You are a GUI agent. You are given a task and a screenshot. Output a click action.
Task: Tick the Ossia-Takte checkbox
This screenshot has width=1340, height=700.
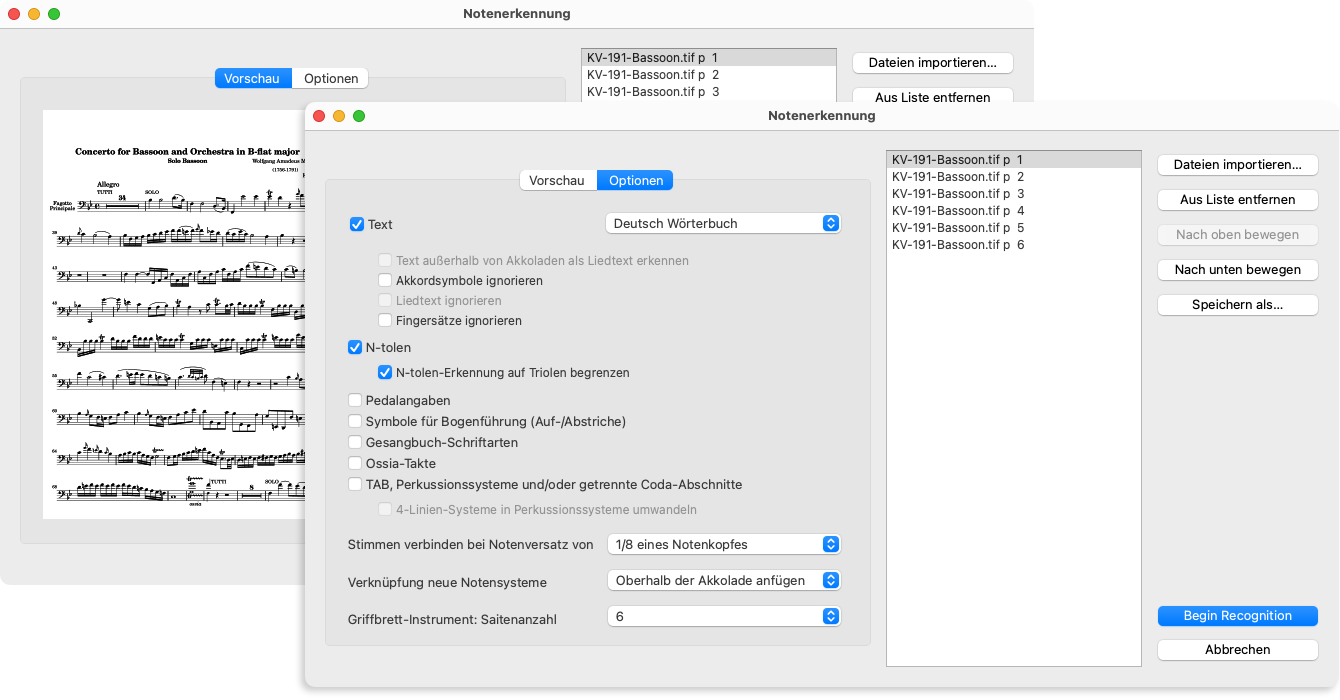click(x=355, y=464)
